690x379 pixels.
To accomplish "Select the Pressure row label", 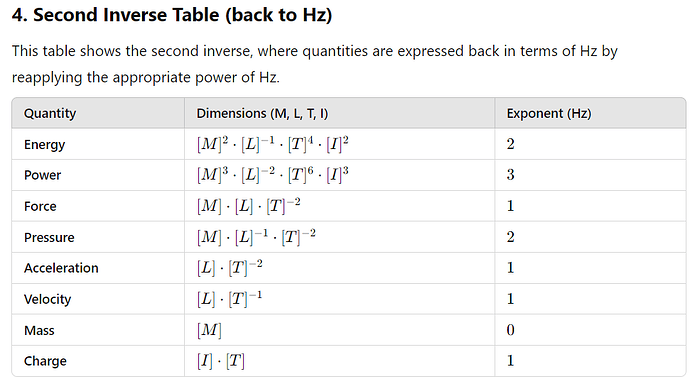I will (x=49, y=237).
